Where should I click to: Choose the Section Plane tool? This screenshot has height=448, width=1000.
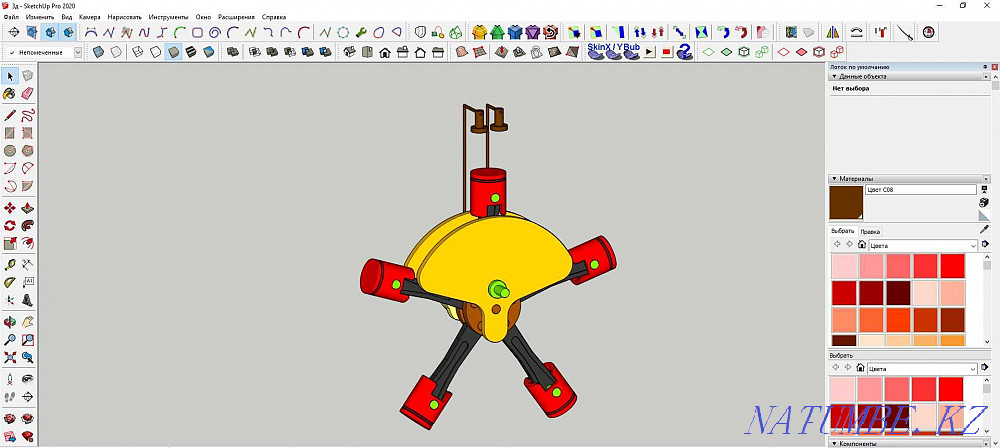pos(27,396)
